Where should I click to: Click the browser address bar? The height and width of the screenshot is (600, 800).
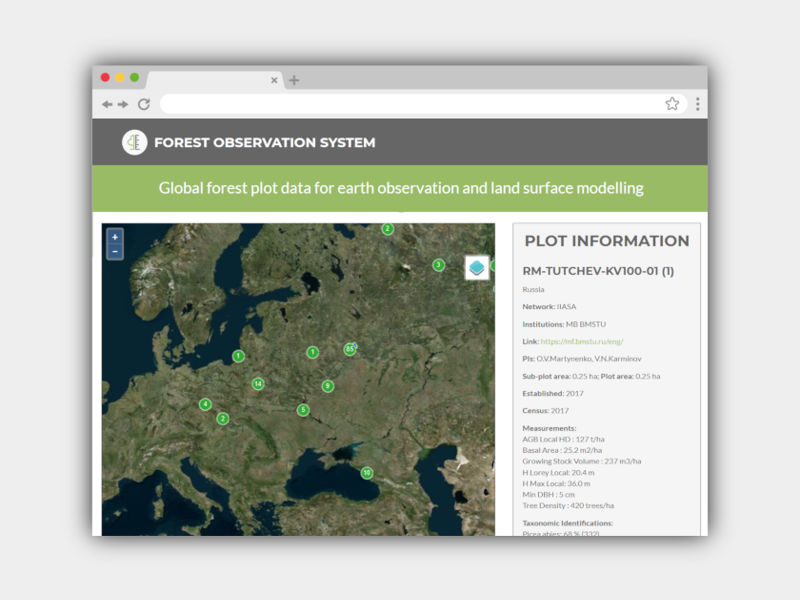pos(421,104)
